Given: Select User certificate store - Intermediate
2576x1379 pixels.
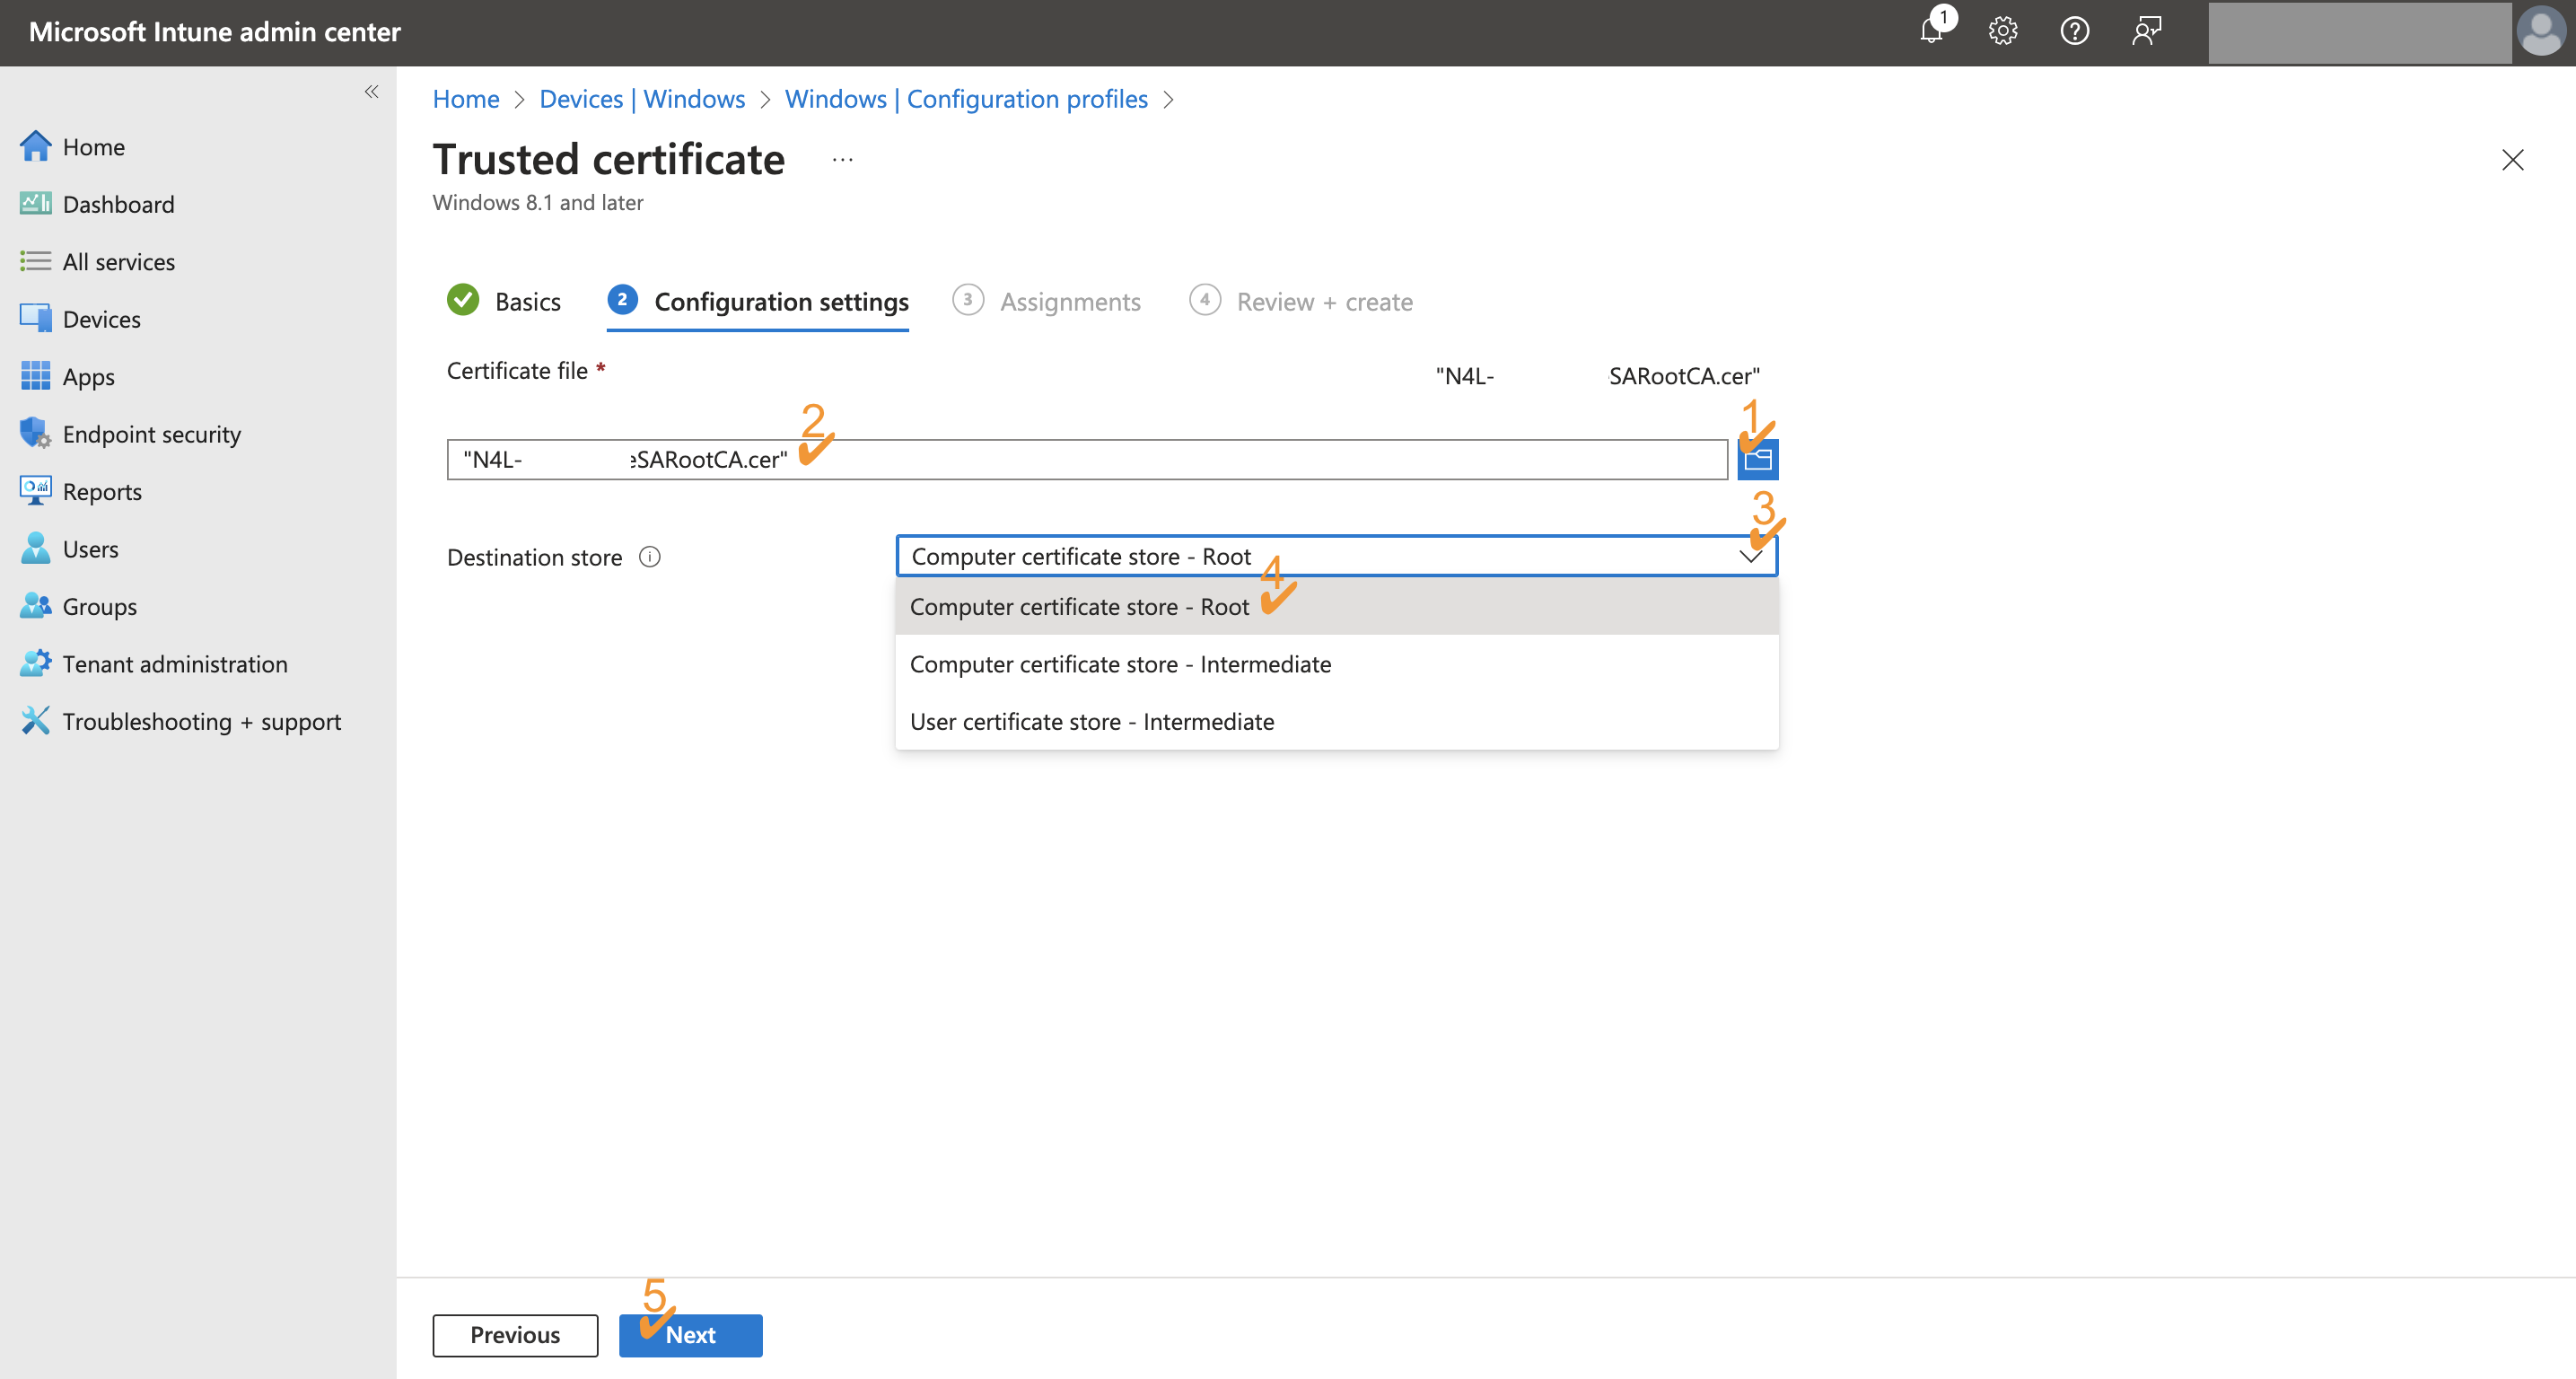Looking at the screenshot, I should [1091, 721].
